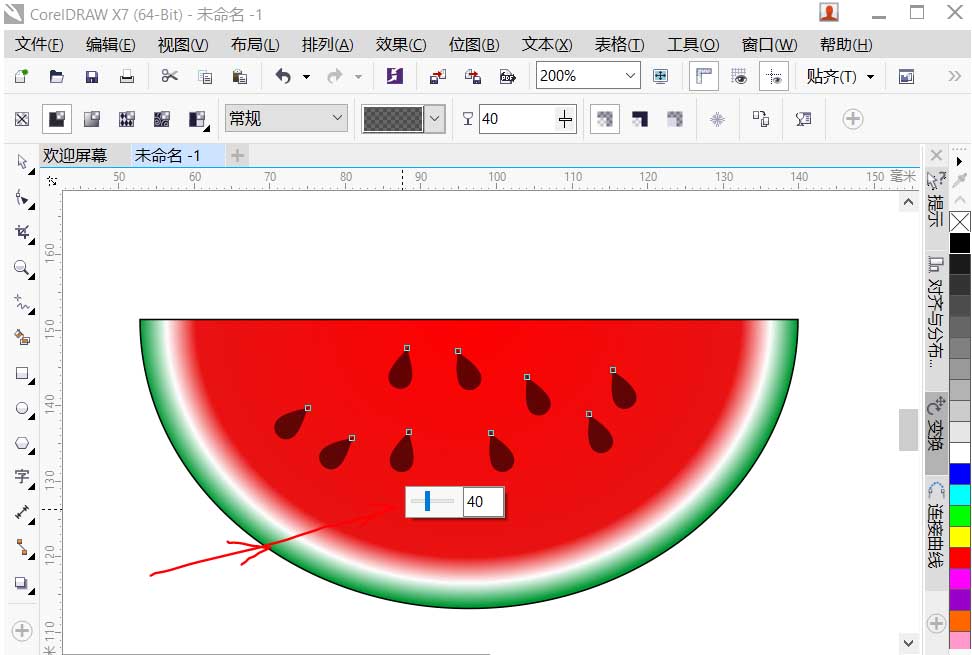The height and width of the screenshot is (655, 972).
Task: Select the Drop Shadow effects tool
Action: click(22, 583)
